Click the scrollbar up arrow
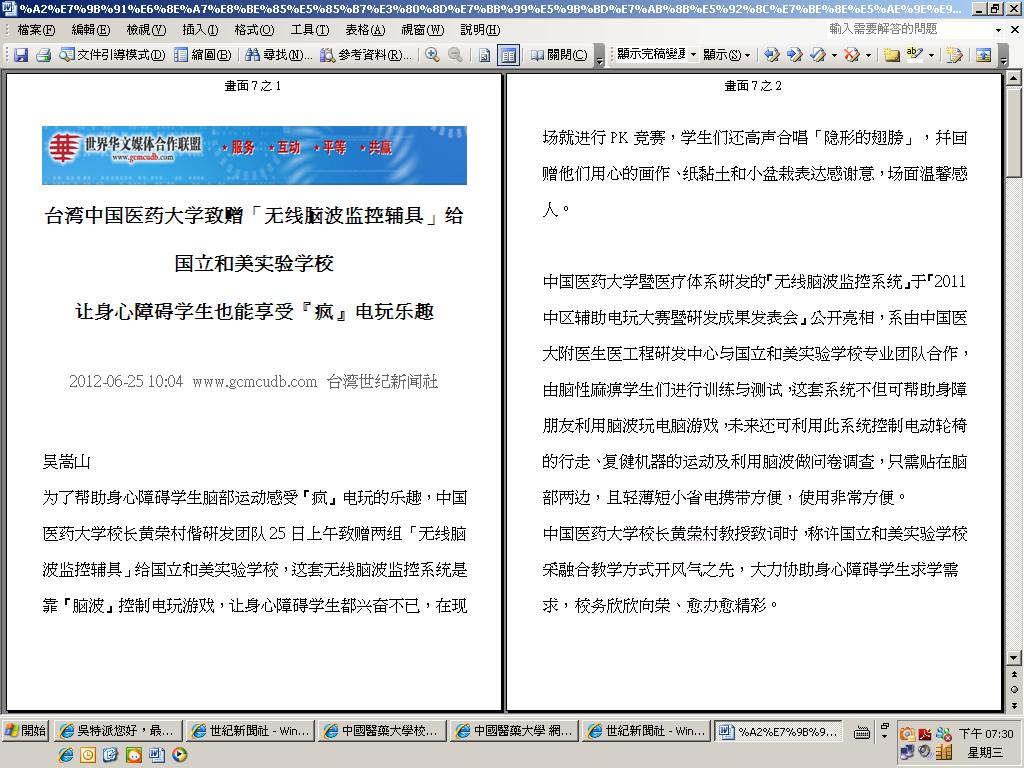The width and height of the screenshot is (1024, 768). [1014, 78]
